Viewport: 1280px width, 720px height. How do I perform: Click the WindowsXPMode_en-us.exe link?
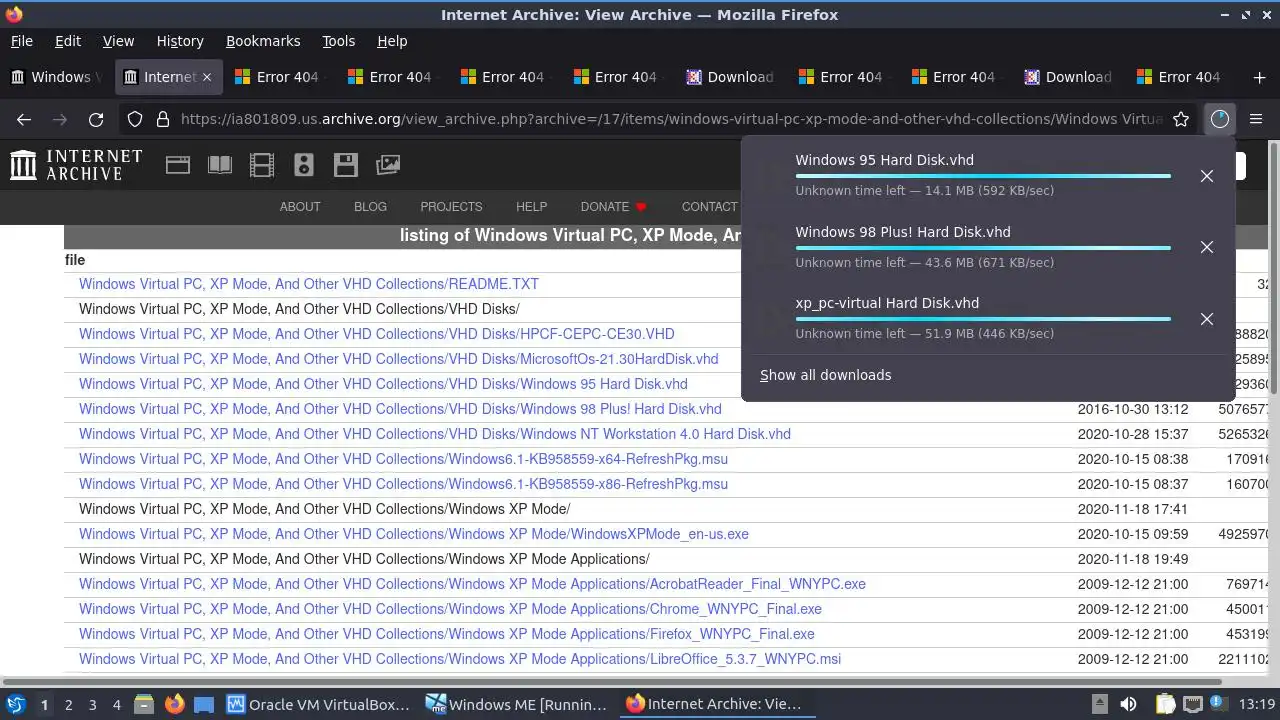click(414, 534)
